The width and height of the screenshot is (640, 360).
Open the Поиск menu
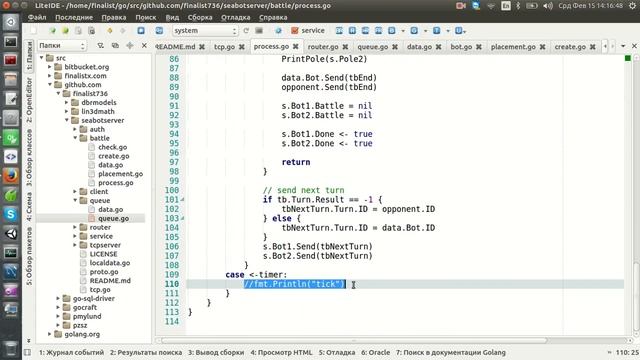(x=146, y=18)
